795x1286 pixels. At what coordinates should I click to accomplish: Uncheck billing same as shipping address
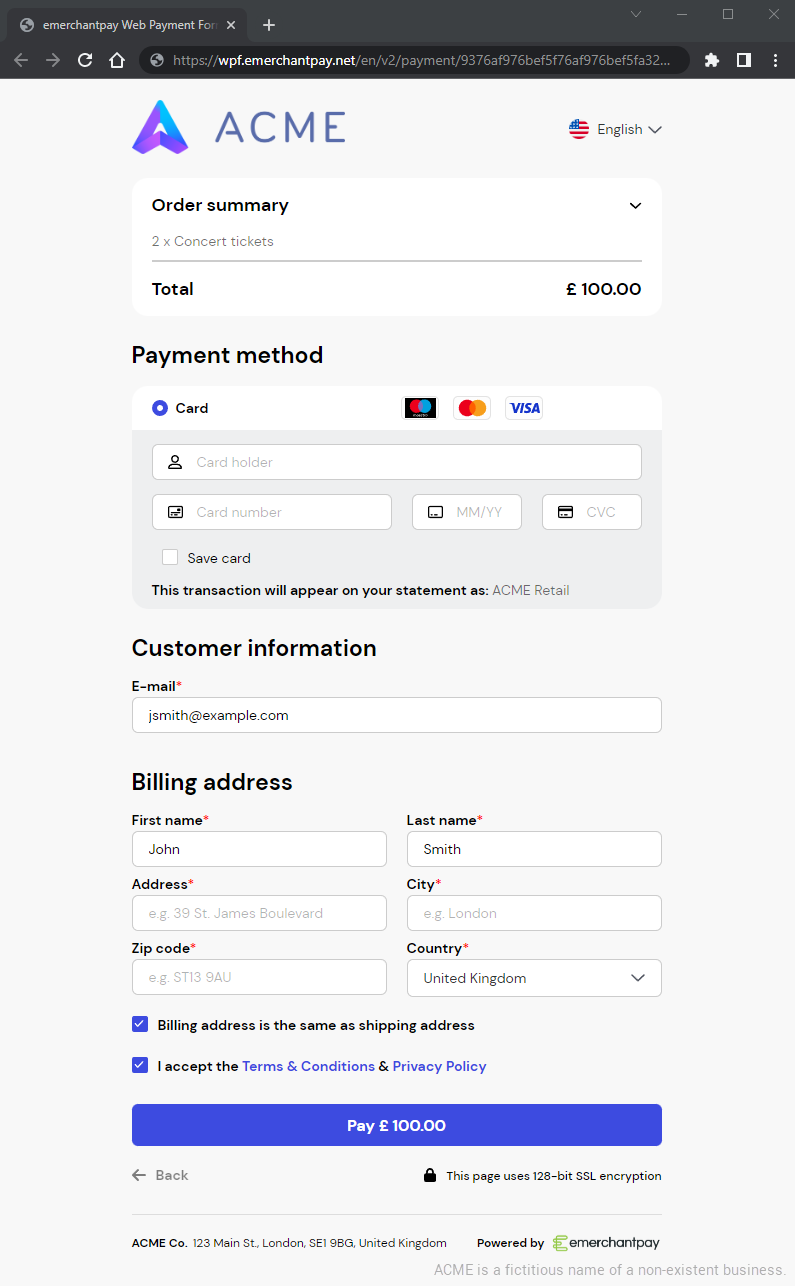click(x=140, y=1024)
